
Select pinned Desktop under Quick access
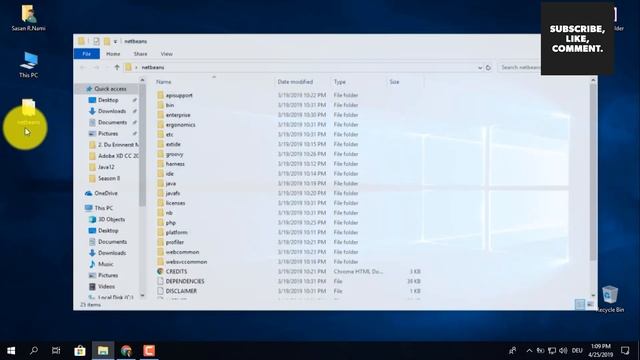coord(108,100)
